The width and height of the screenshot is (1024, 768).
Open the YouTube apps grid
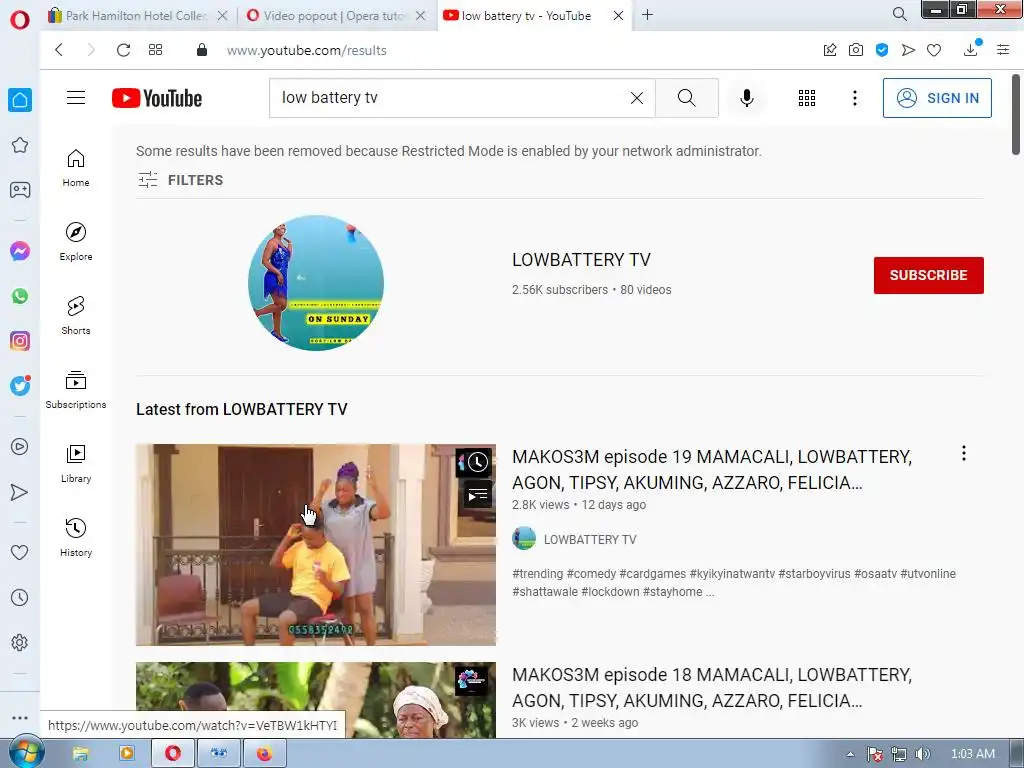pos(807,98)
